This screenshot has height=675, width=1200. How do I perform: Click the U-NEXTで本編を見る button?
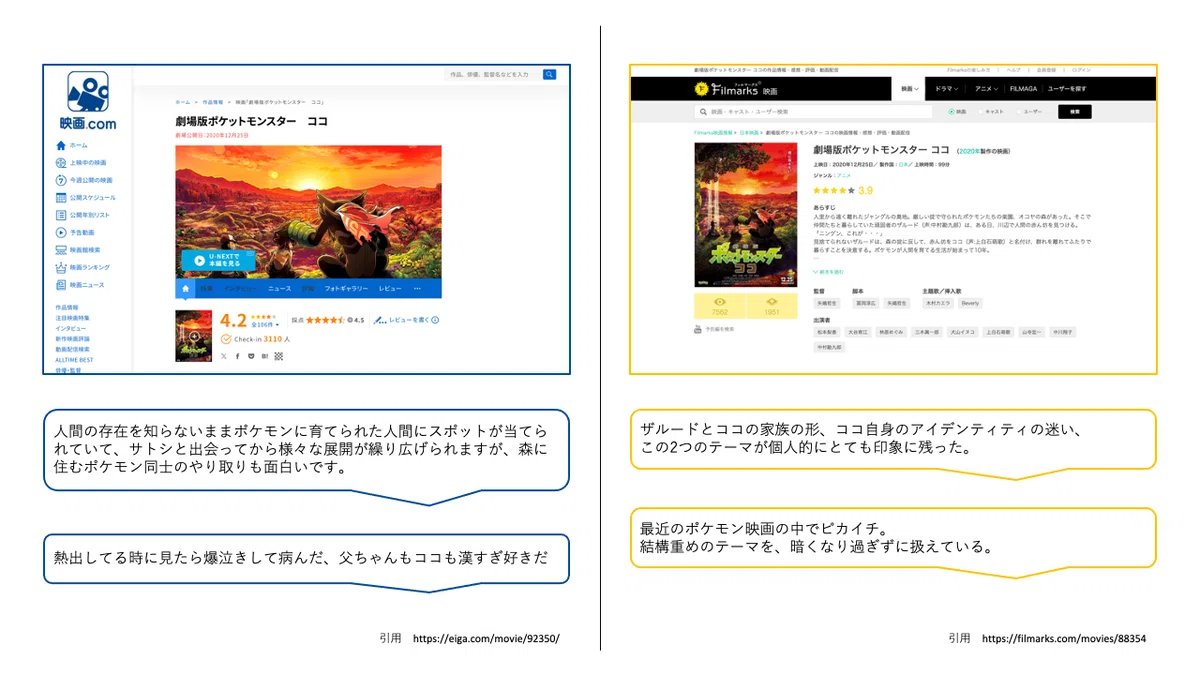[x=217, y=260]
